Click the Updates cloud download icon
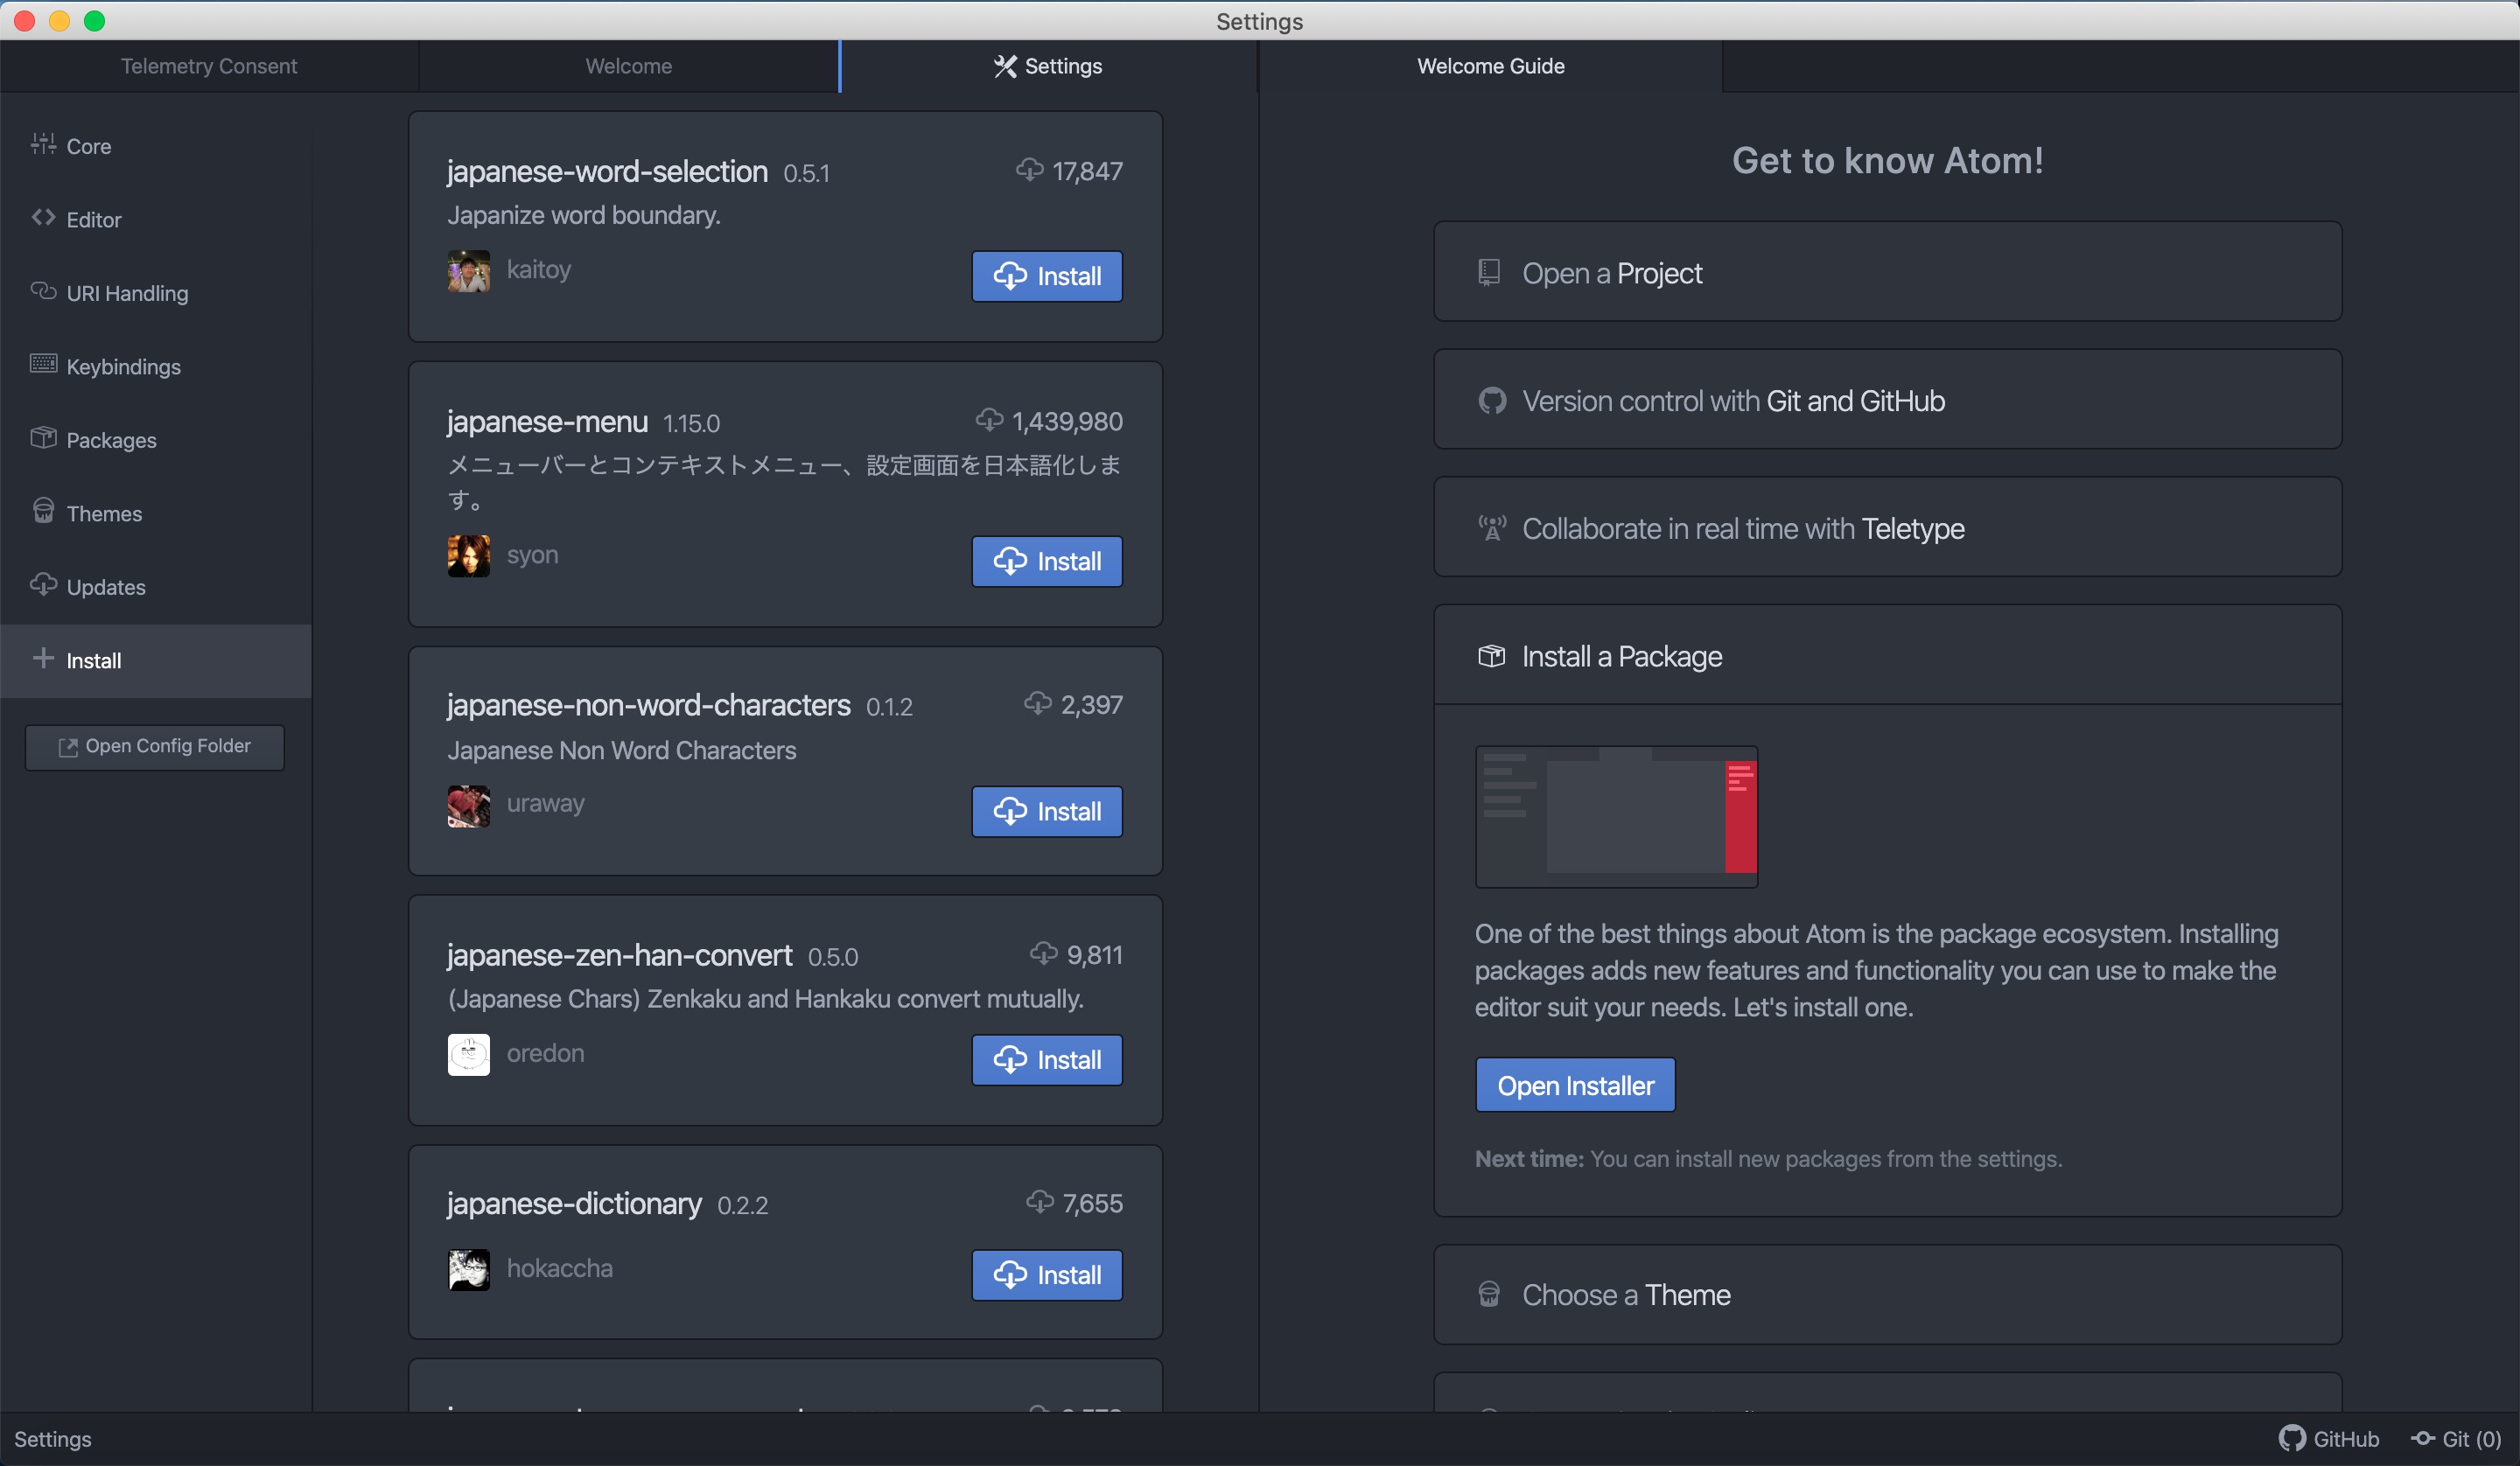Viewport: 2520px width, 1466px height. [x=43, y=584]
